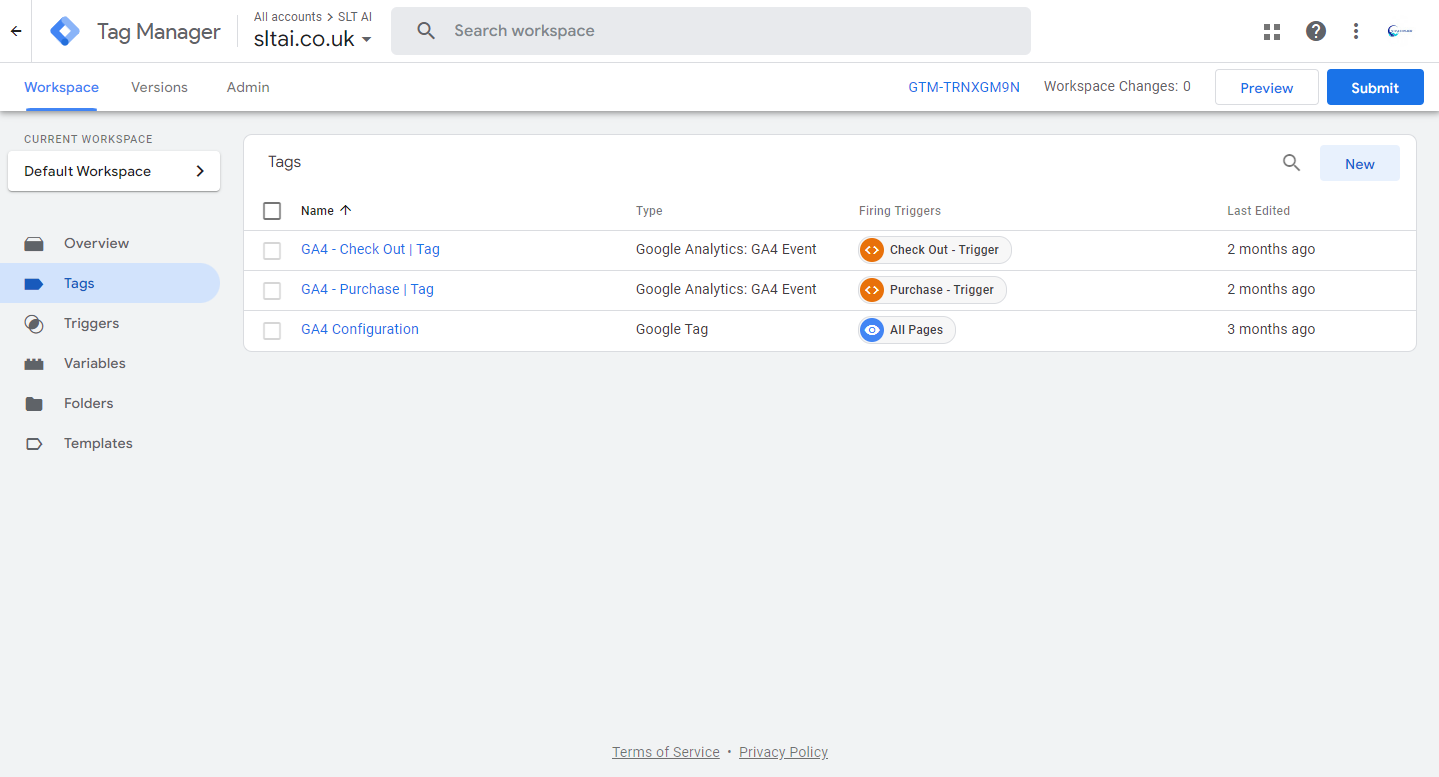
Task: Open the help question mark icon
Action: [1316, 31]
